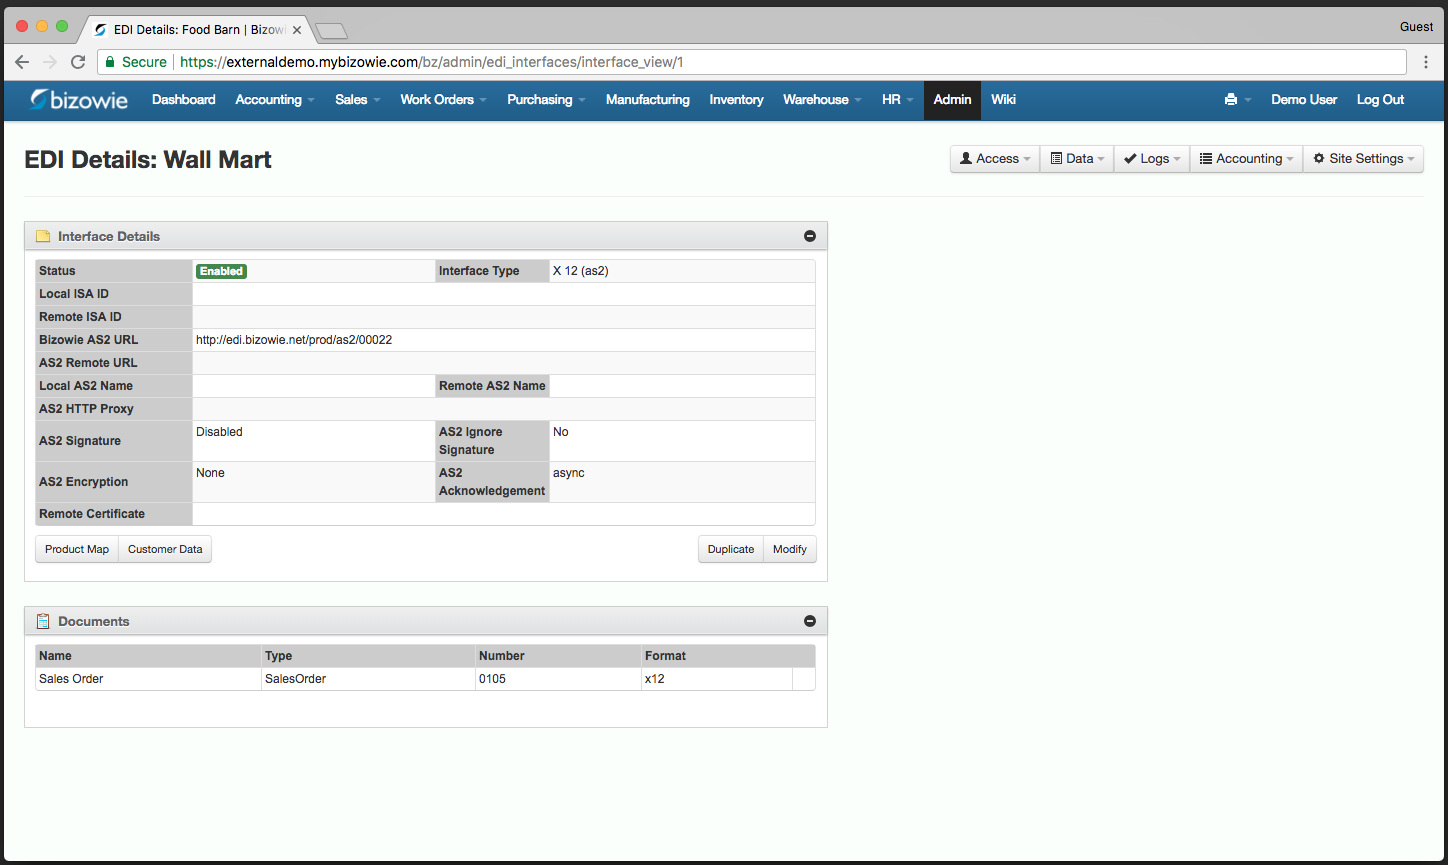1448x865 pixels.
Task: Open the Wiki
Action: tap(1003, 100)
